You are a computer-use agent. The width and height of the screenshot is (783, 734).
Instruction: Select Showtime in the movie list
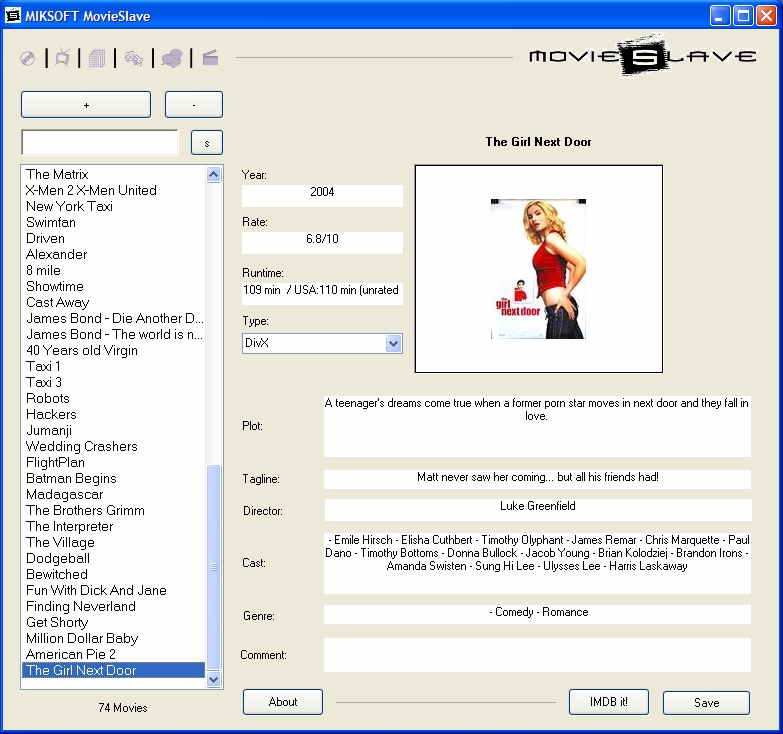(x=114, y=286)
